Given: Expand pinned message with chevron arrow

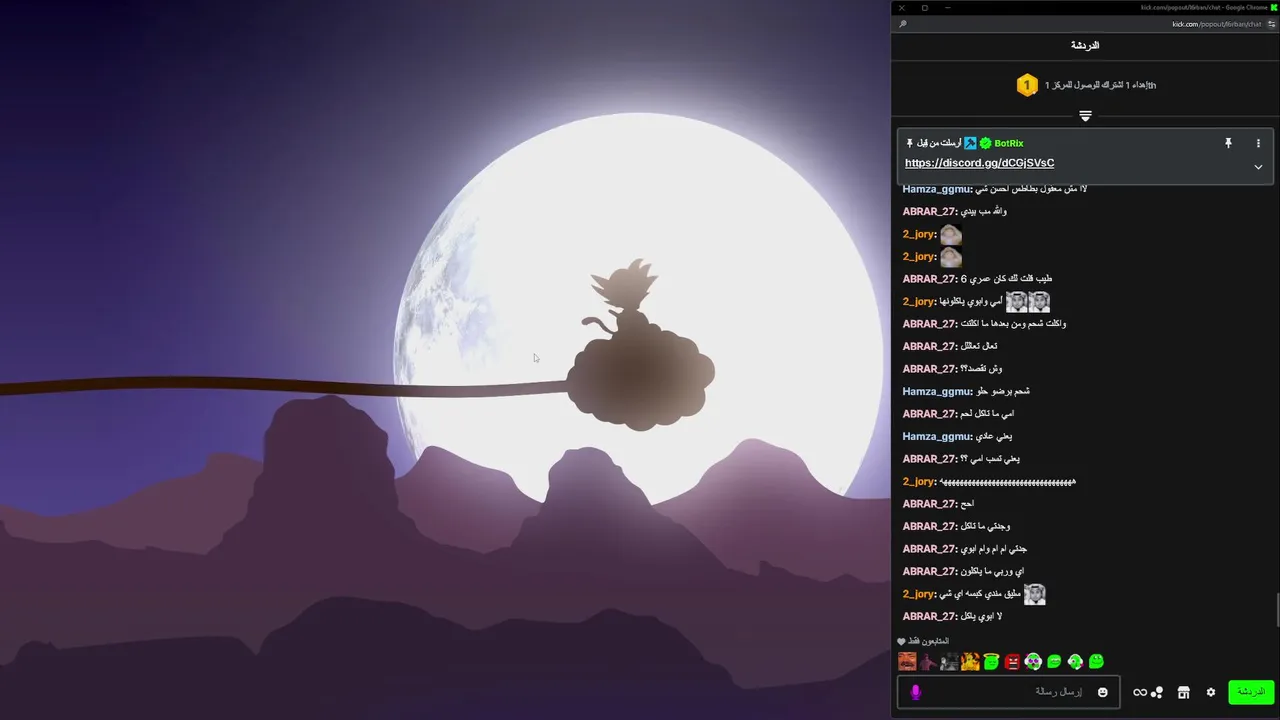Looking at the screenshot, I should tap(1258, 167).
